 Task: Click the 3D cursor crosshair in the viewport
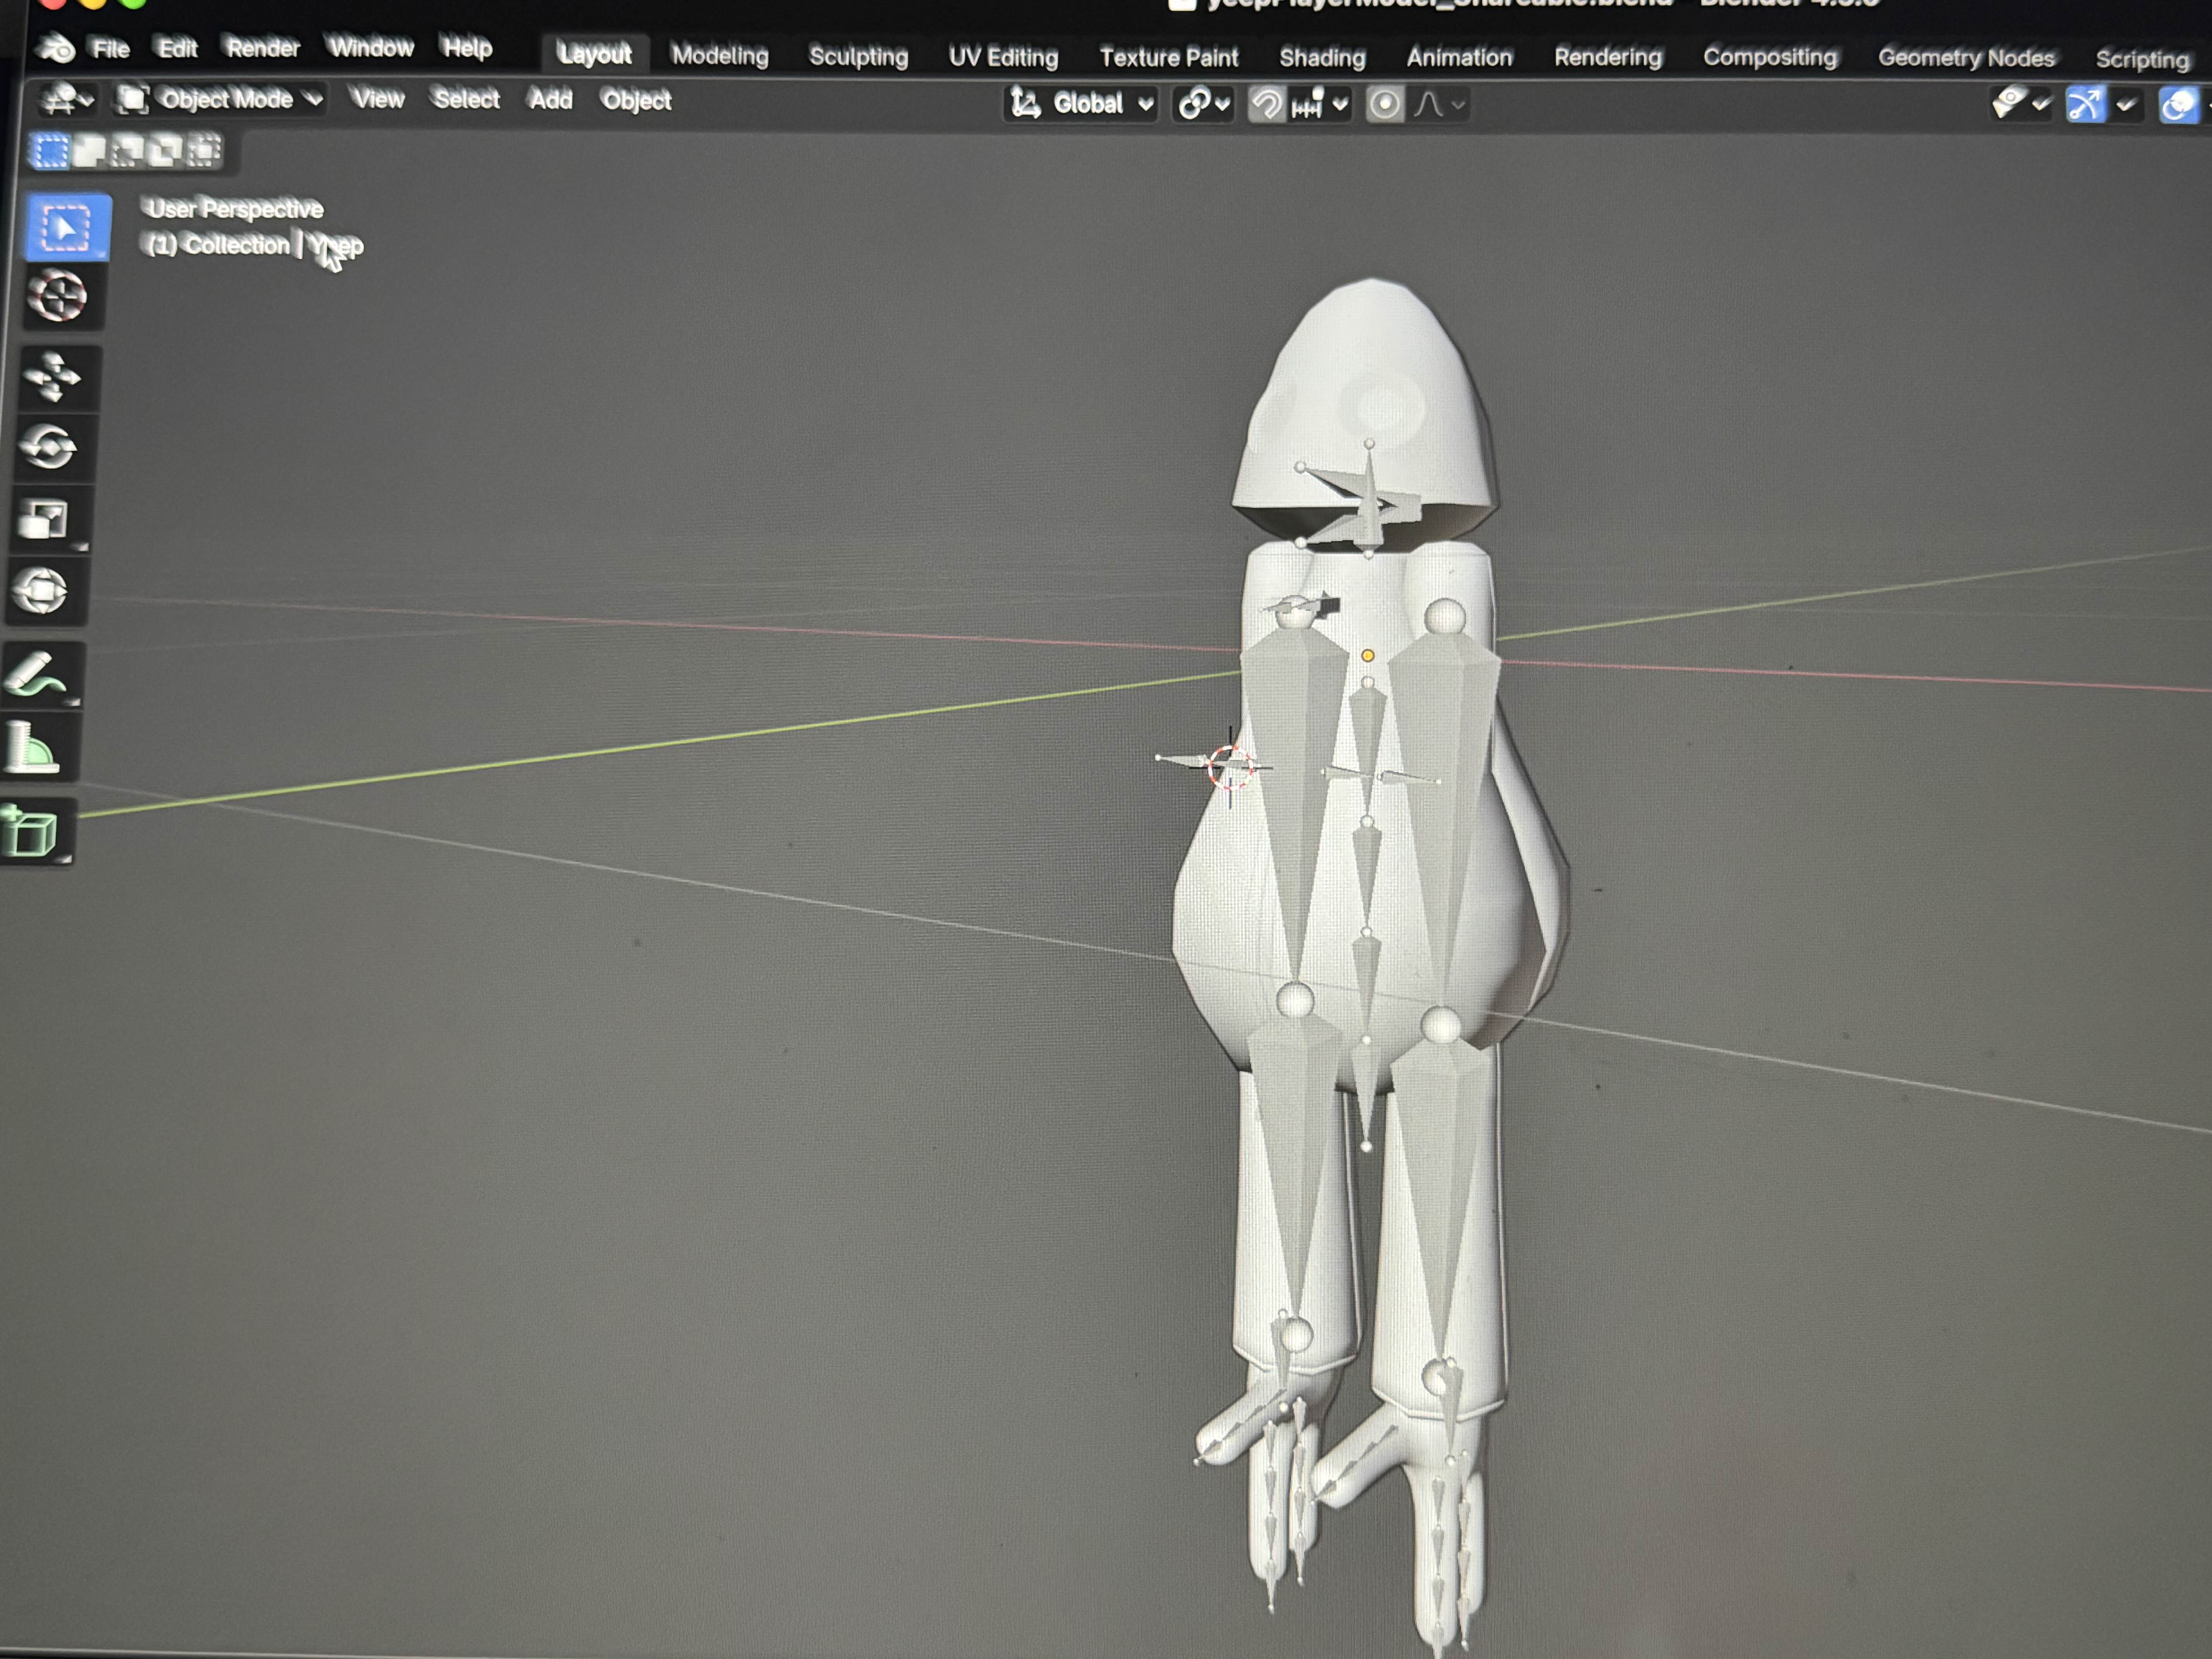1230,767
